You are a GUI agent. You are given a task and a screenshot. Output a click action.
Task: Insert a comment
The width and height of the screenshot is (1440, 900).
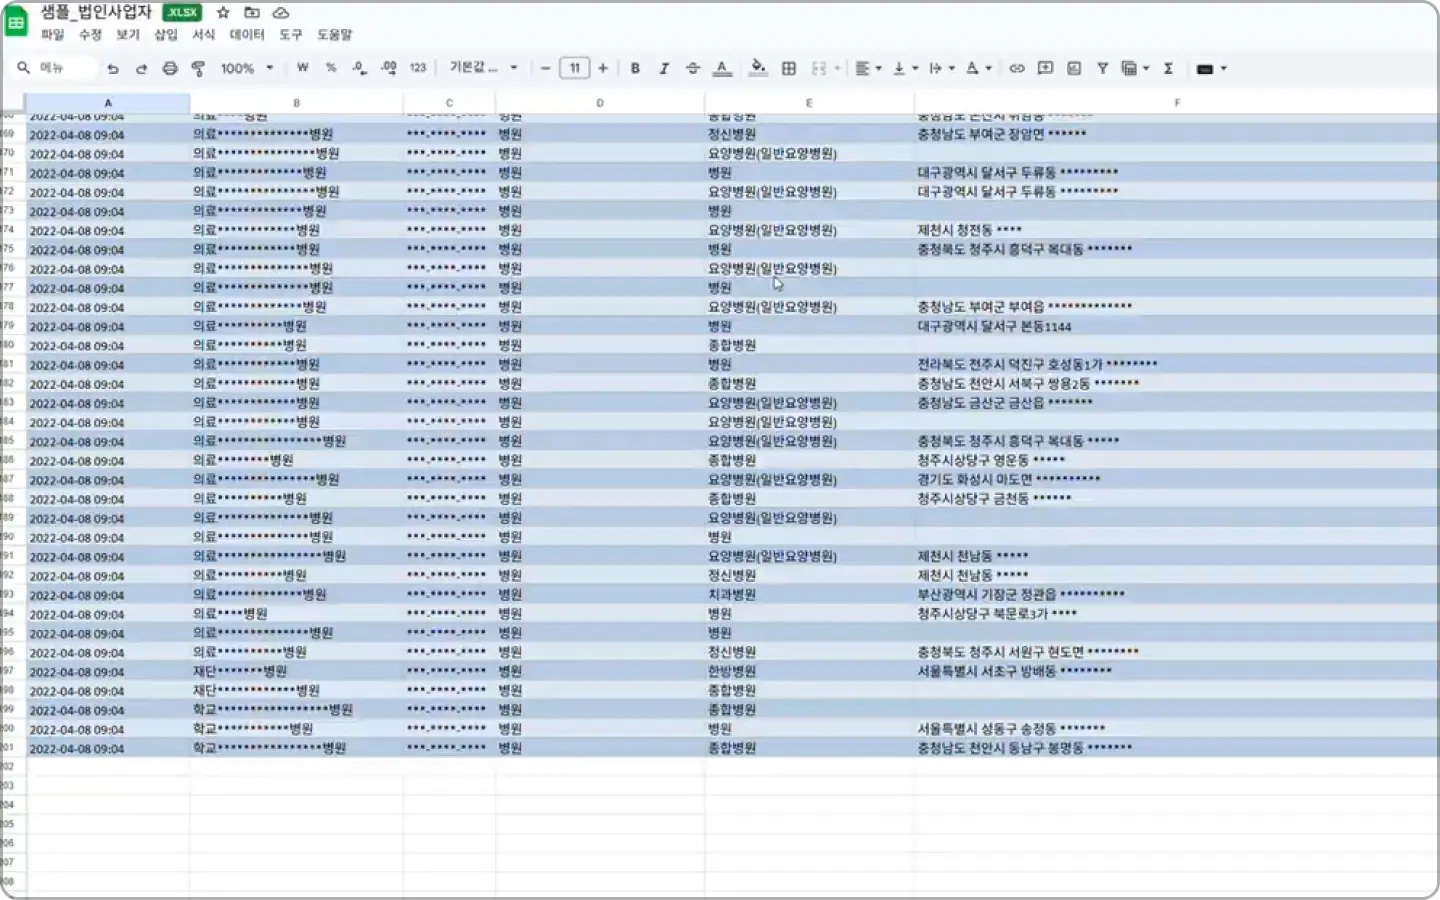[x=1045, y=68]
